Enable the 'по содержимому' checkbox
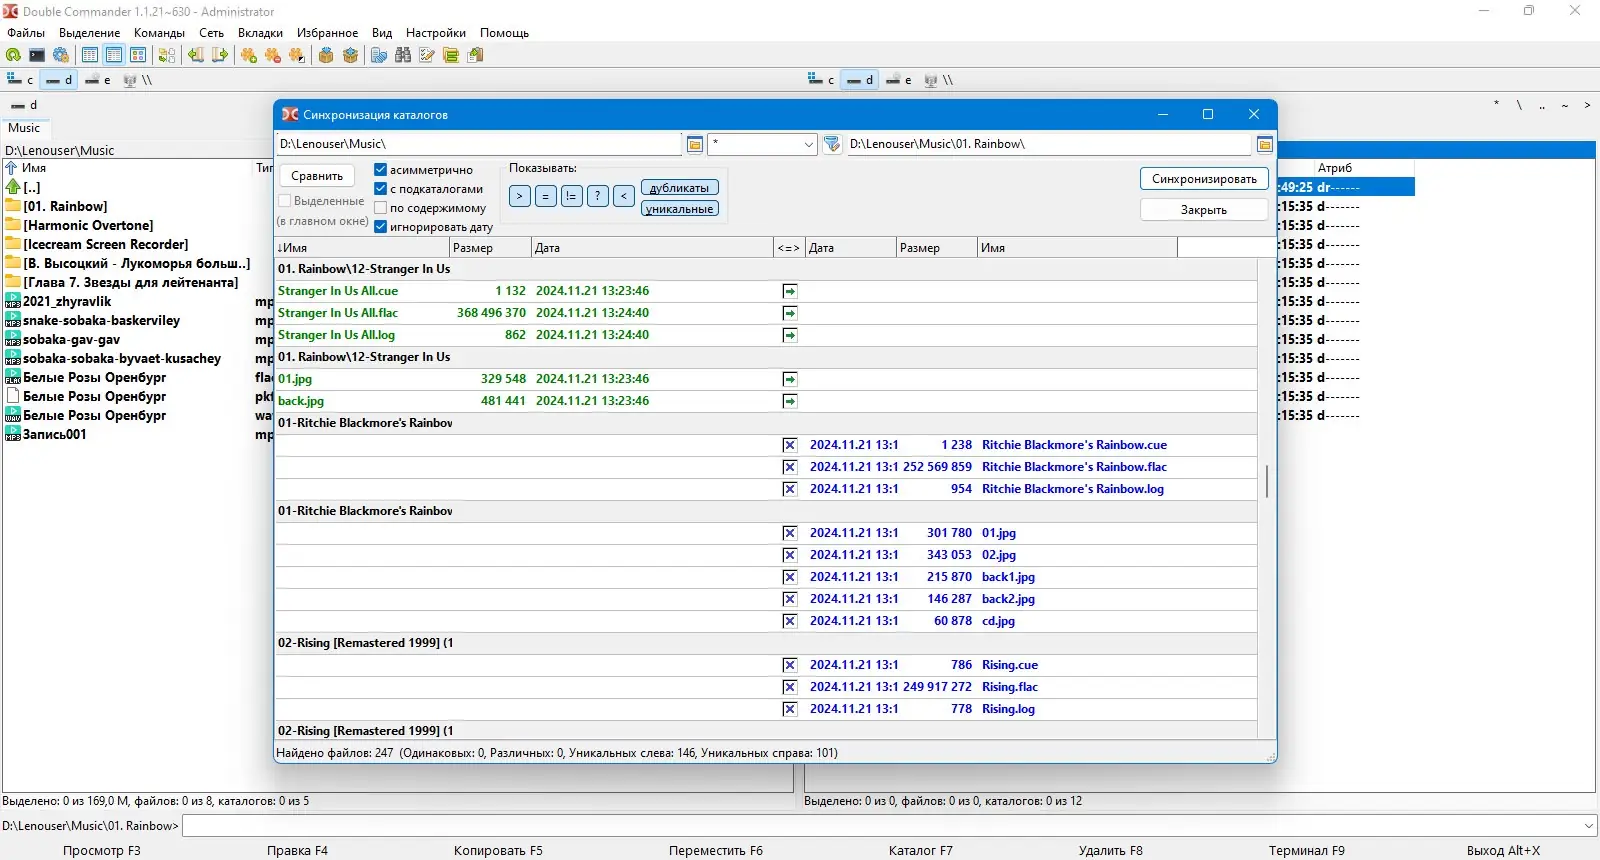The image size is (1600, 860). [380, 208]
